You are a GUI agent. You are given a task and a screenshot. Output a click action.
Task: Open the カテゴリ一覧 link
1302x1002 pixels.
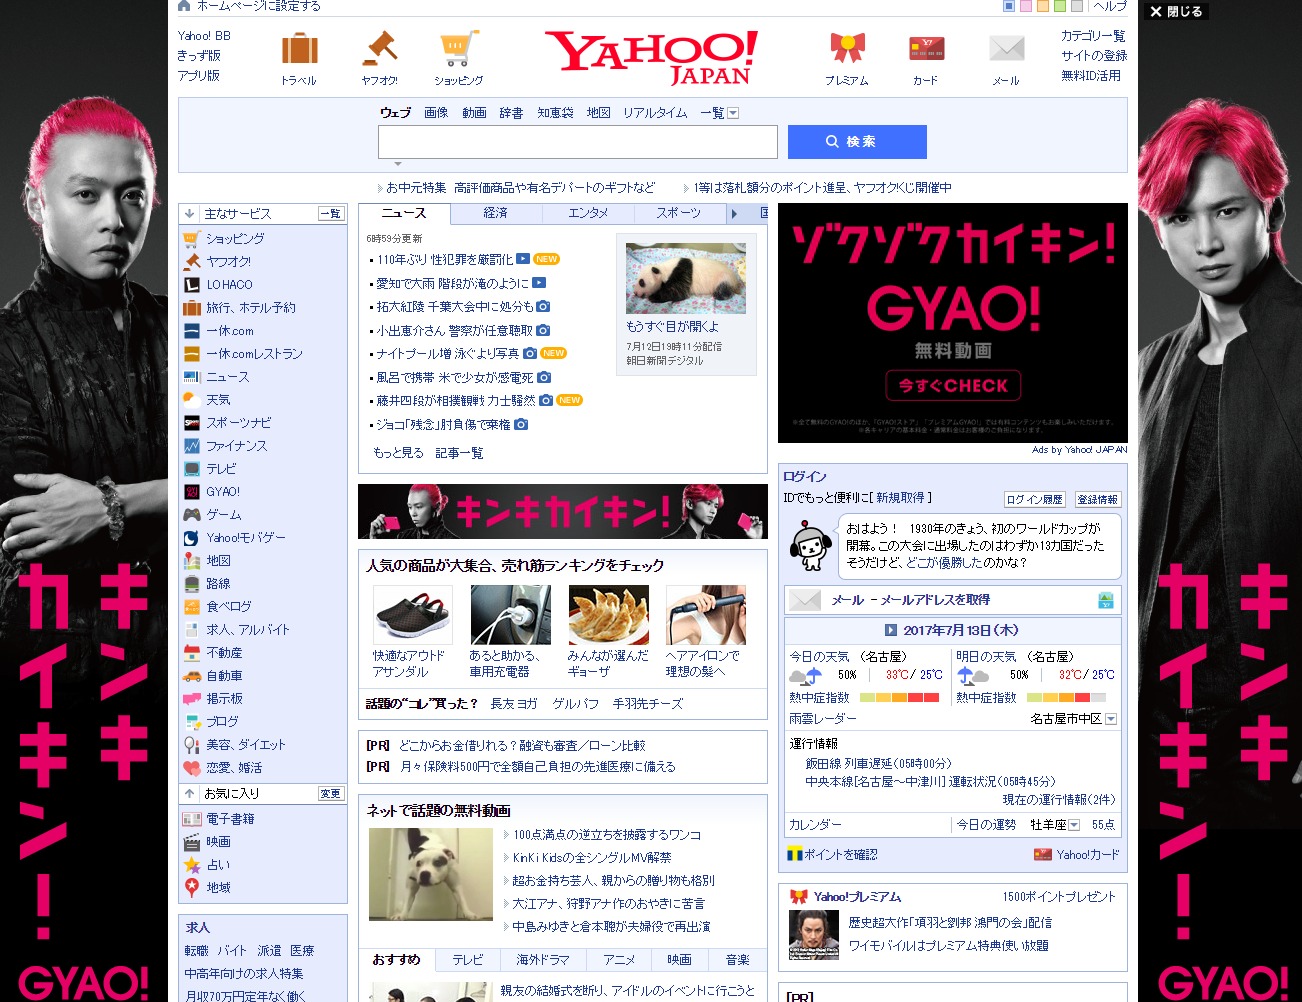click(x=1093, y=36)
